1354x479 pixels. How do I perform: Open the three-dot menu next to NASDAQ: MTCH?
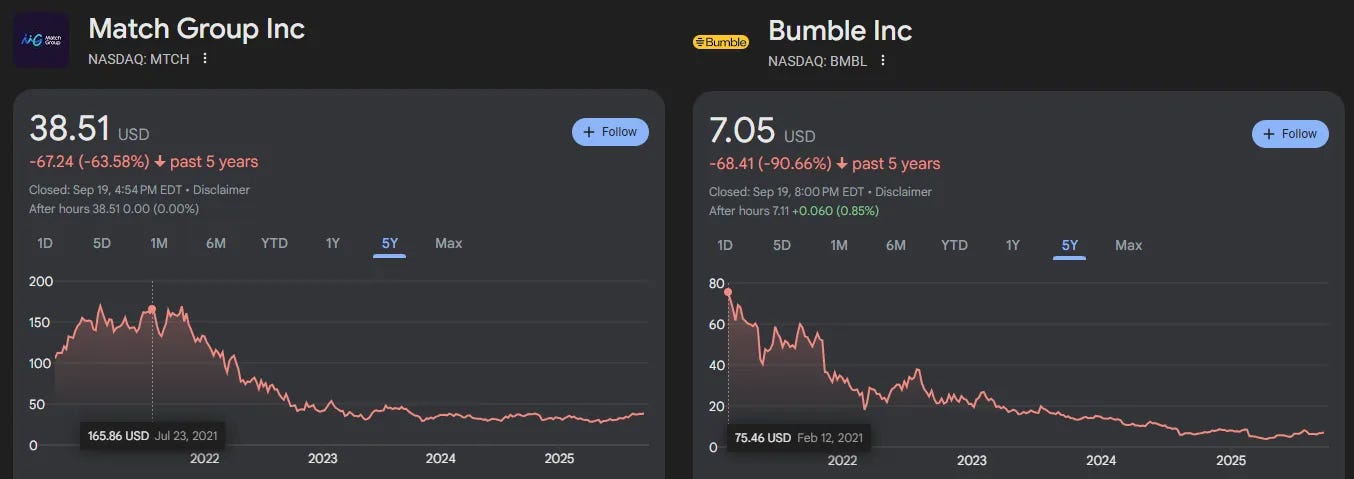coord(205,58)
